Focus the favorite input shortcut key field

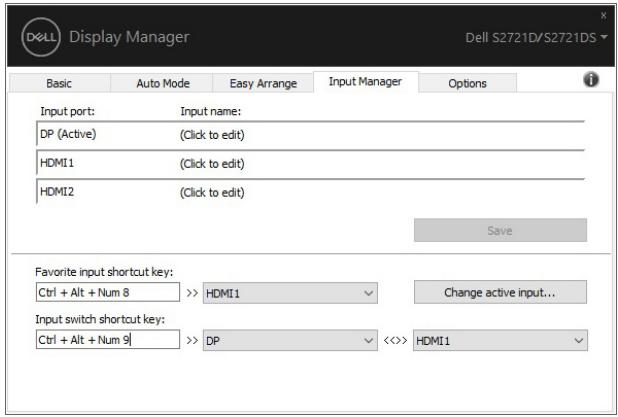108,292
